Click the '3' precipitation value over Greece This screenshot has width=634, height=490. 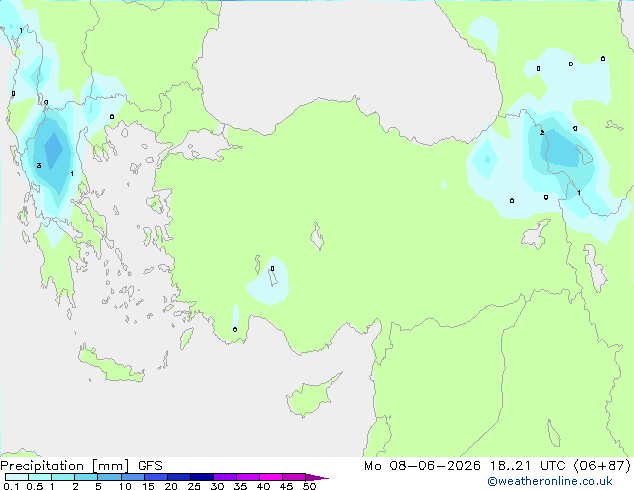point(39,165)
